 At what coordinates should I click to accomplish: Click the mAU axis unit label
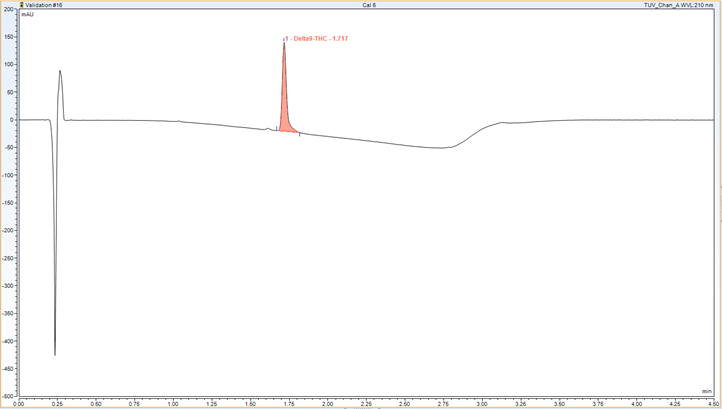pyautogui.click(x=28, y=16)
